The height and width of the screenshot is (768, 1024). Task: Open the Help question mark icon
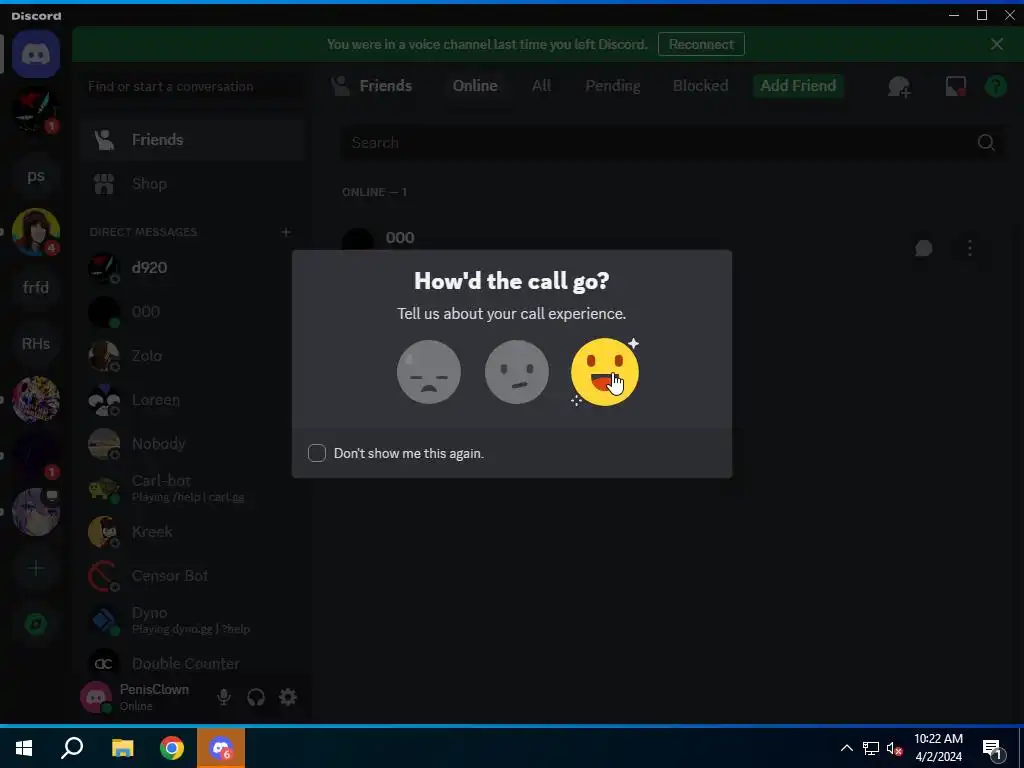[x=996, y=86]
